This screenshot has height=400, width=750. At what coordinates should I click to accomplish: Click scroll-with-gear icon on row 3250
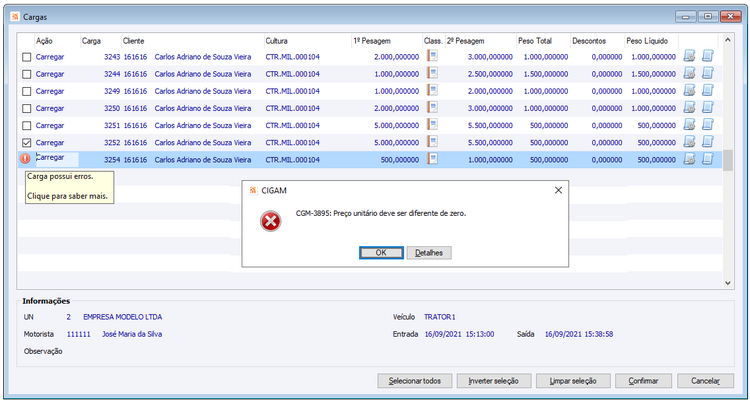689,108
